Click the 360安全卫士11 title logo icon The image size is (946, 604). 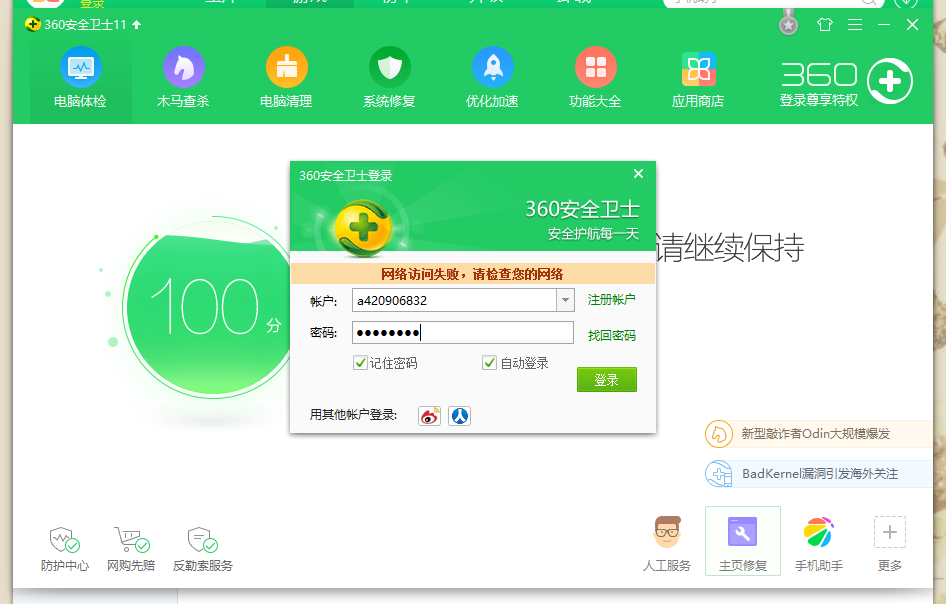33,25
